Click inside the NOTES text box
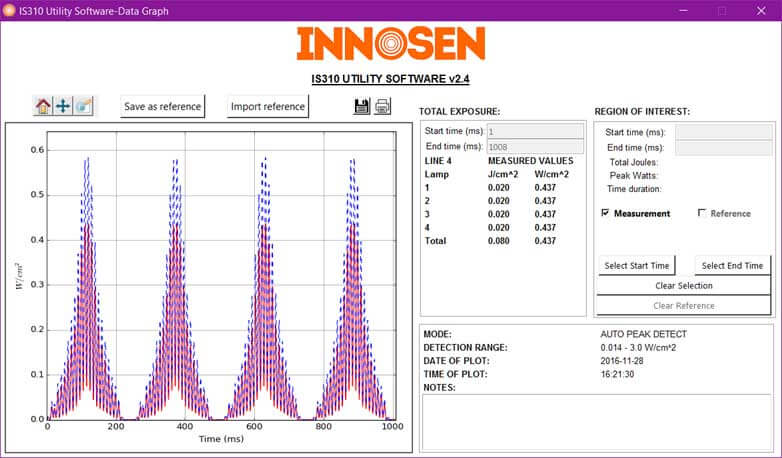 click(x=597, y=423)
